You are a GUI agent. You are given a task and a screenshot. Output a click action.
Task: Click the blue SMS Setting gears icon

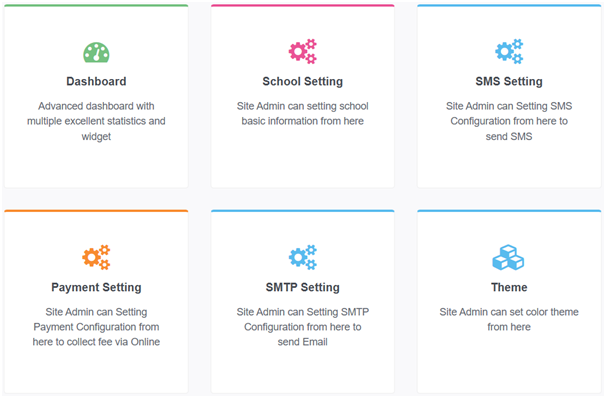(x=509, y=51)
